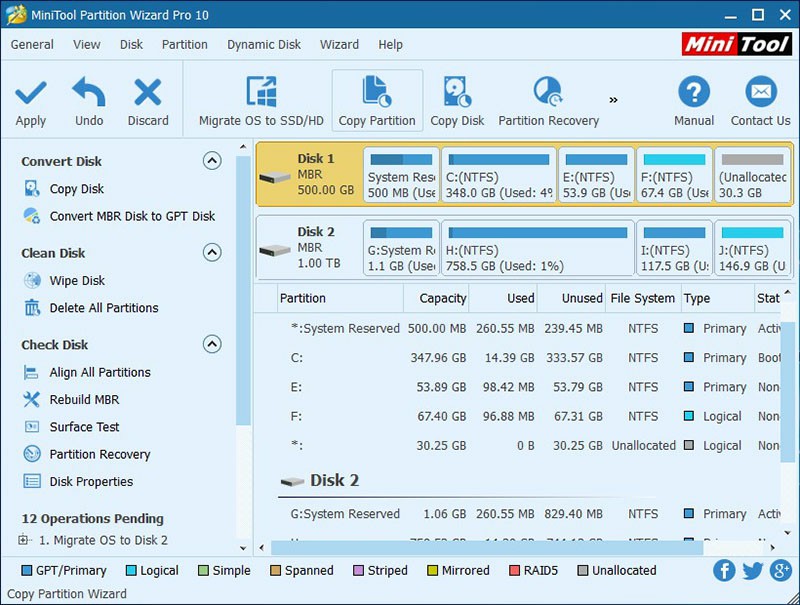Collapse the Convert Disk section

click(212, 161)
